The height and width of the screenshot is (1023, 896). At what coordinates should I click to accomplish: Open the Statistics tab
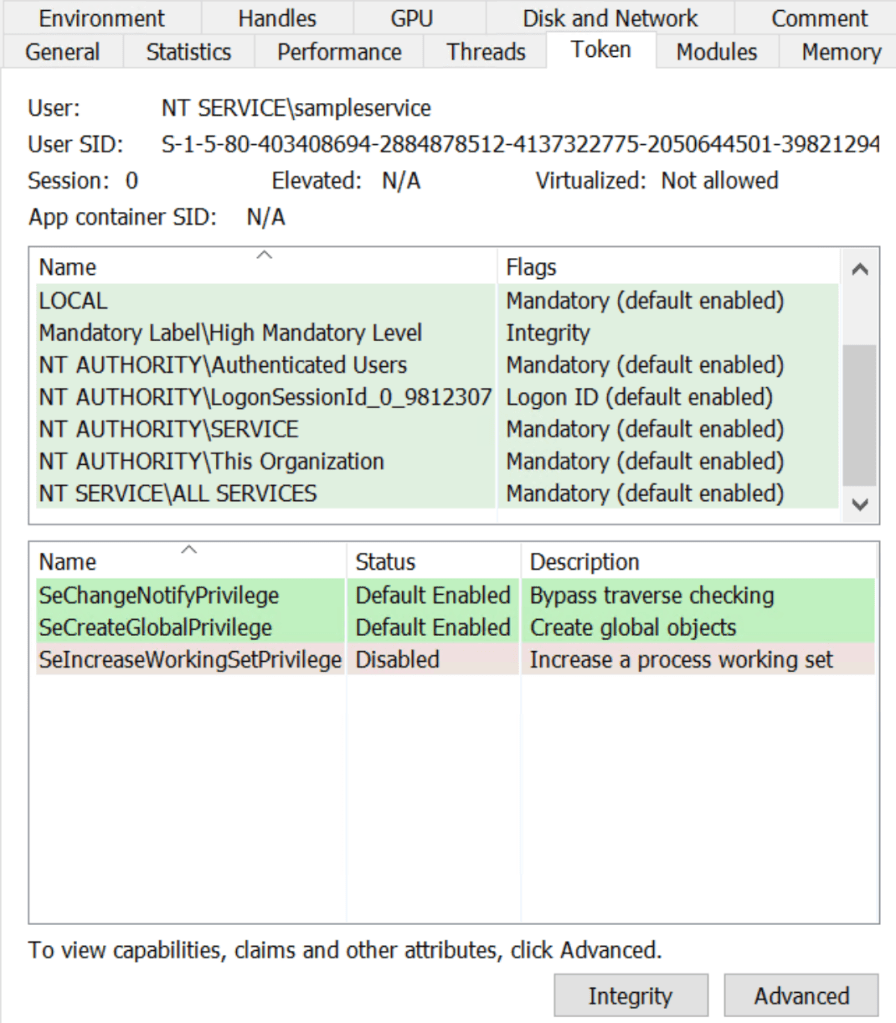coord(188,52)
